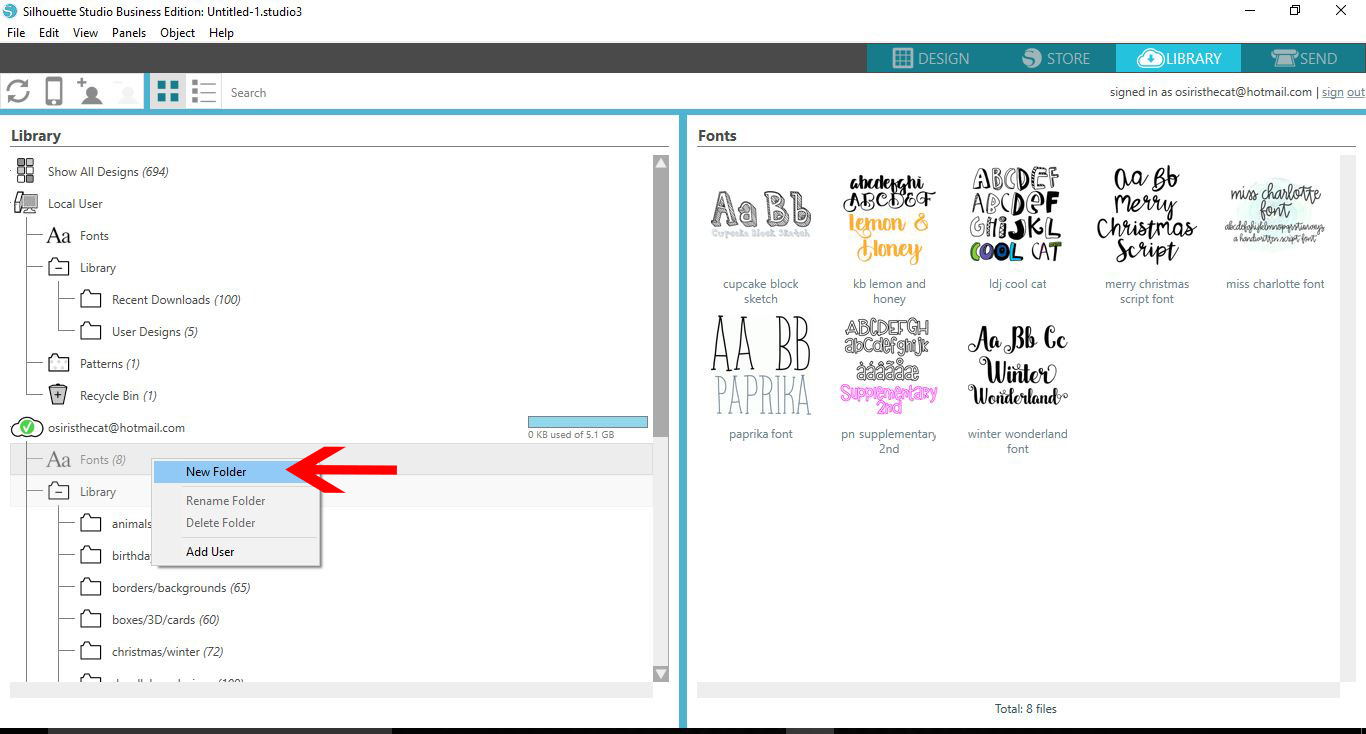This screenshot has height=734, width=1366.
Task: Click the Recycle Bin trash icon
Action: tap(59, 395)
